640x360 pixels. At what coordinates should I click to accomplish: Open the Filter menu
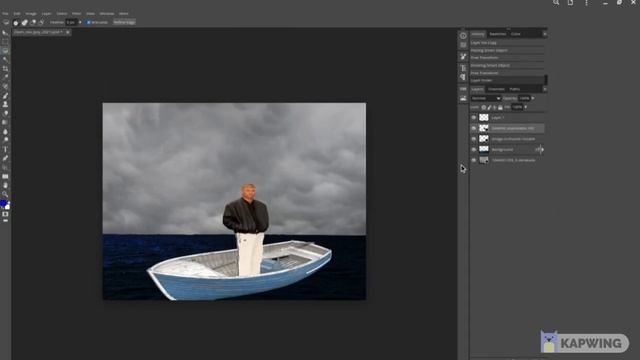click(x=76, y=13)
